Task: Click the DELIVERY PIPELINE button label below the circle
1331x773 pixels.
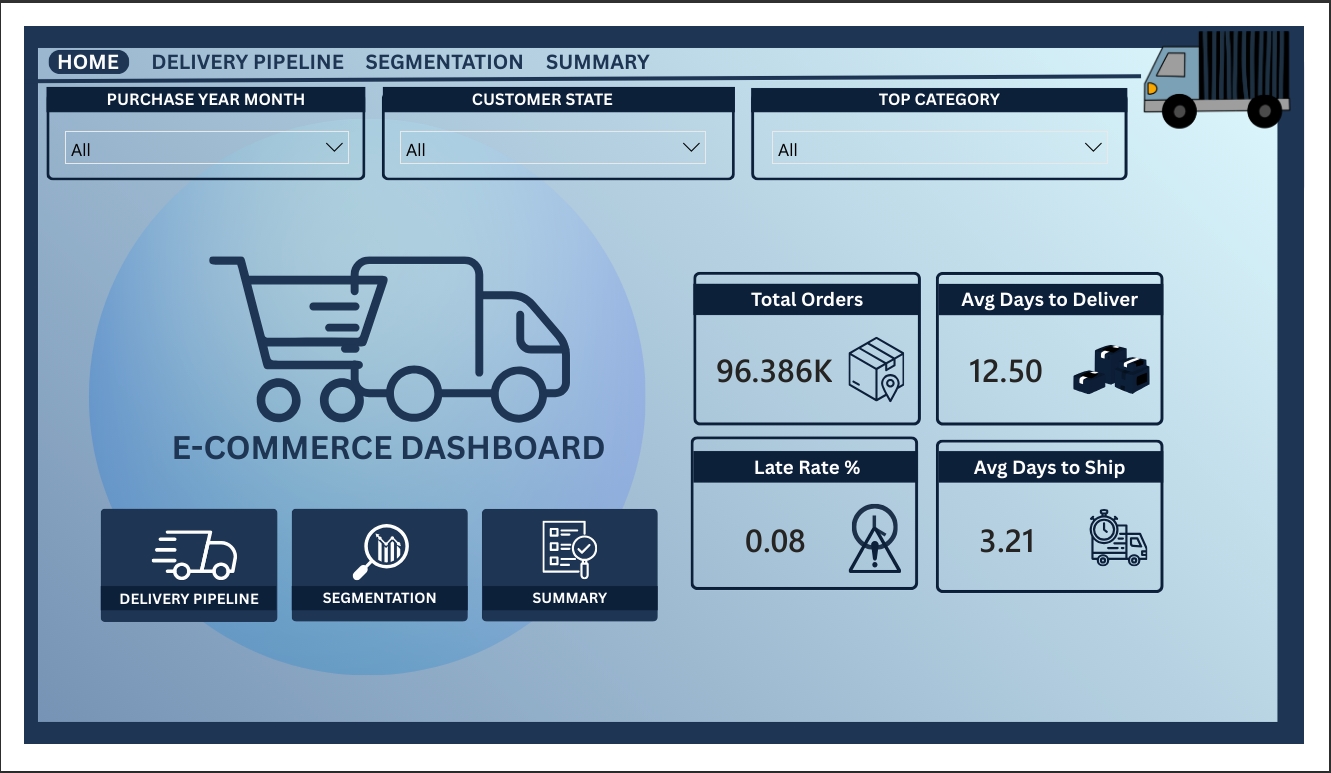Action: [x=189, y=599]
